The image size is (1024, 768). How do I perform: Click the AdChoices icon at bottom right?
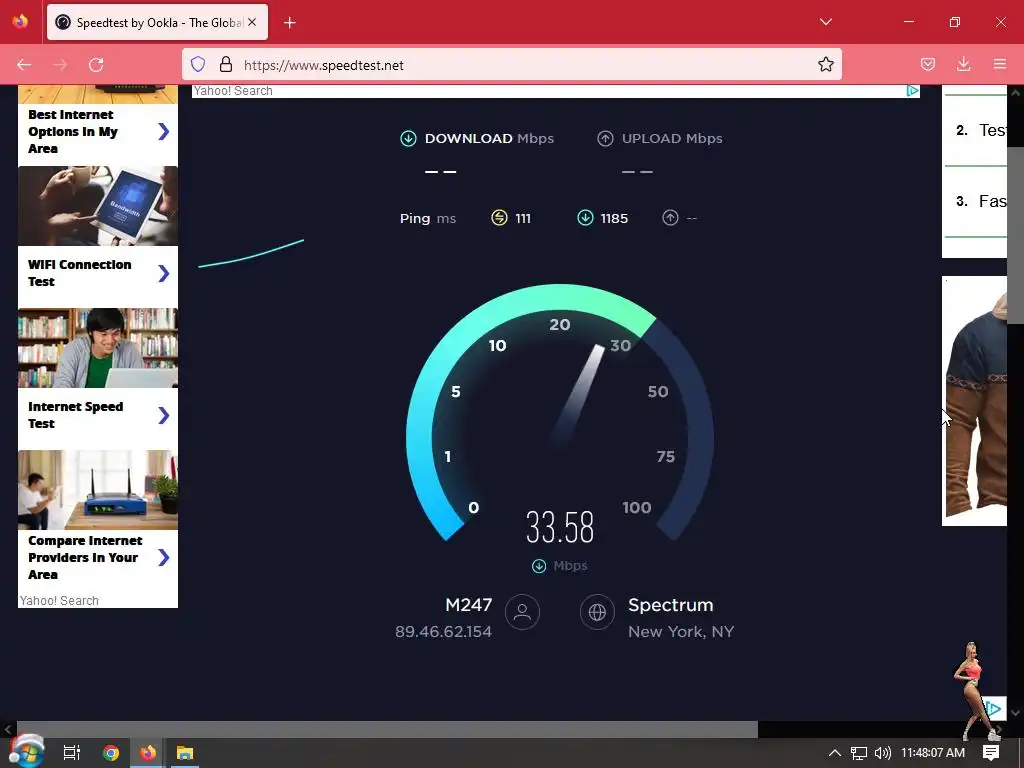(x=995, y=709)
